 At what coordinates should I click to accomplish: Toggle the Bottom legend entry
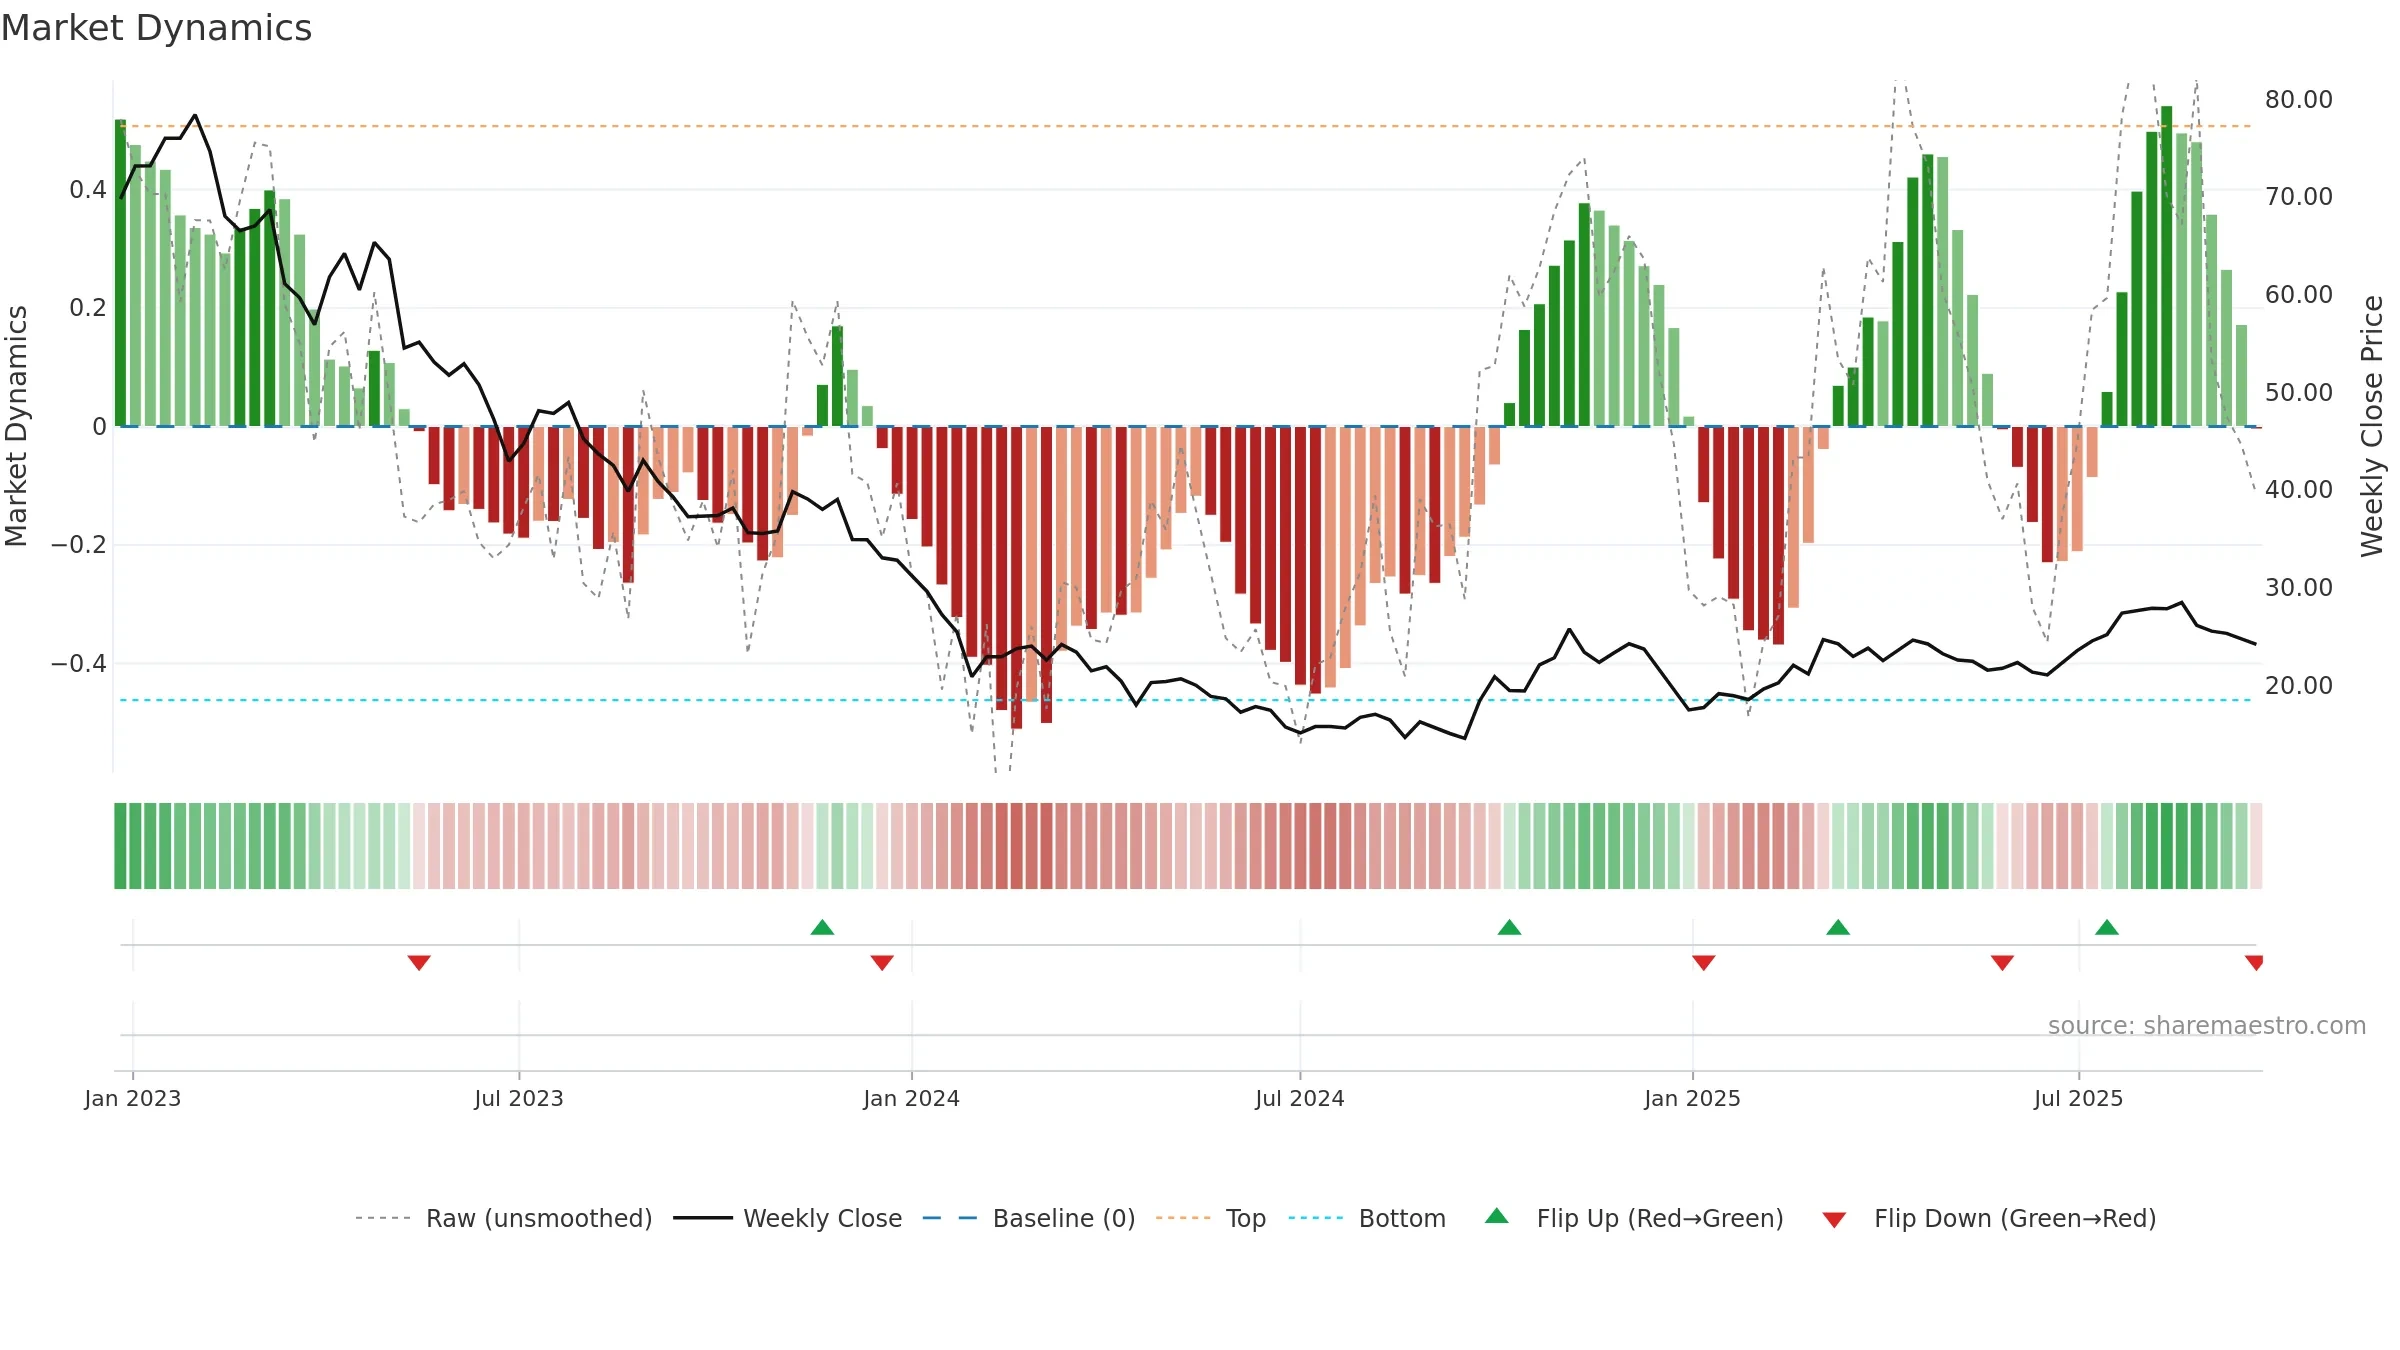click(x=1367, y=1218)
